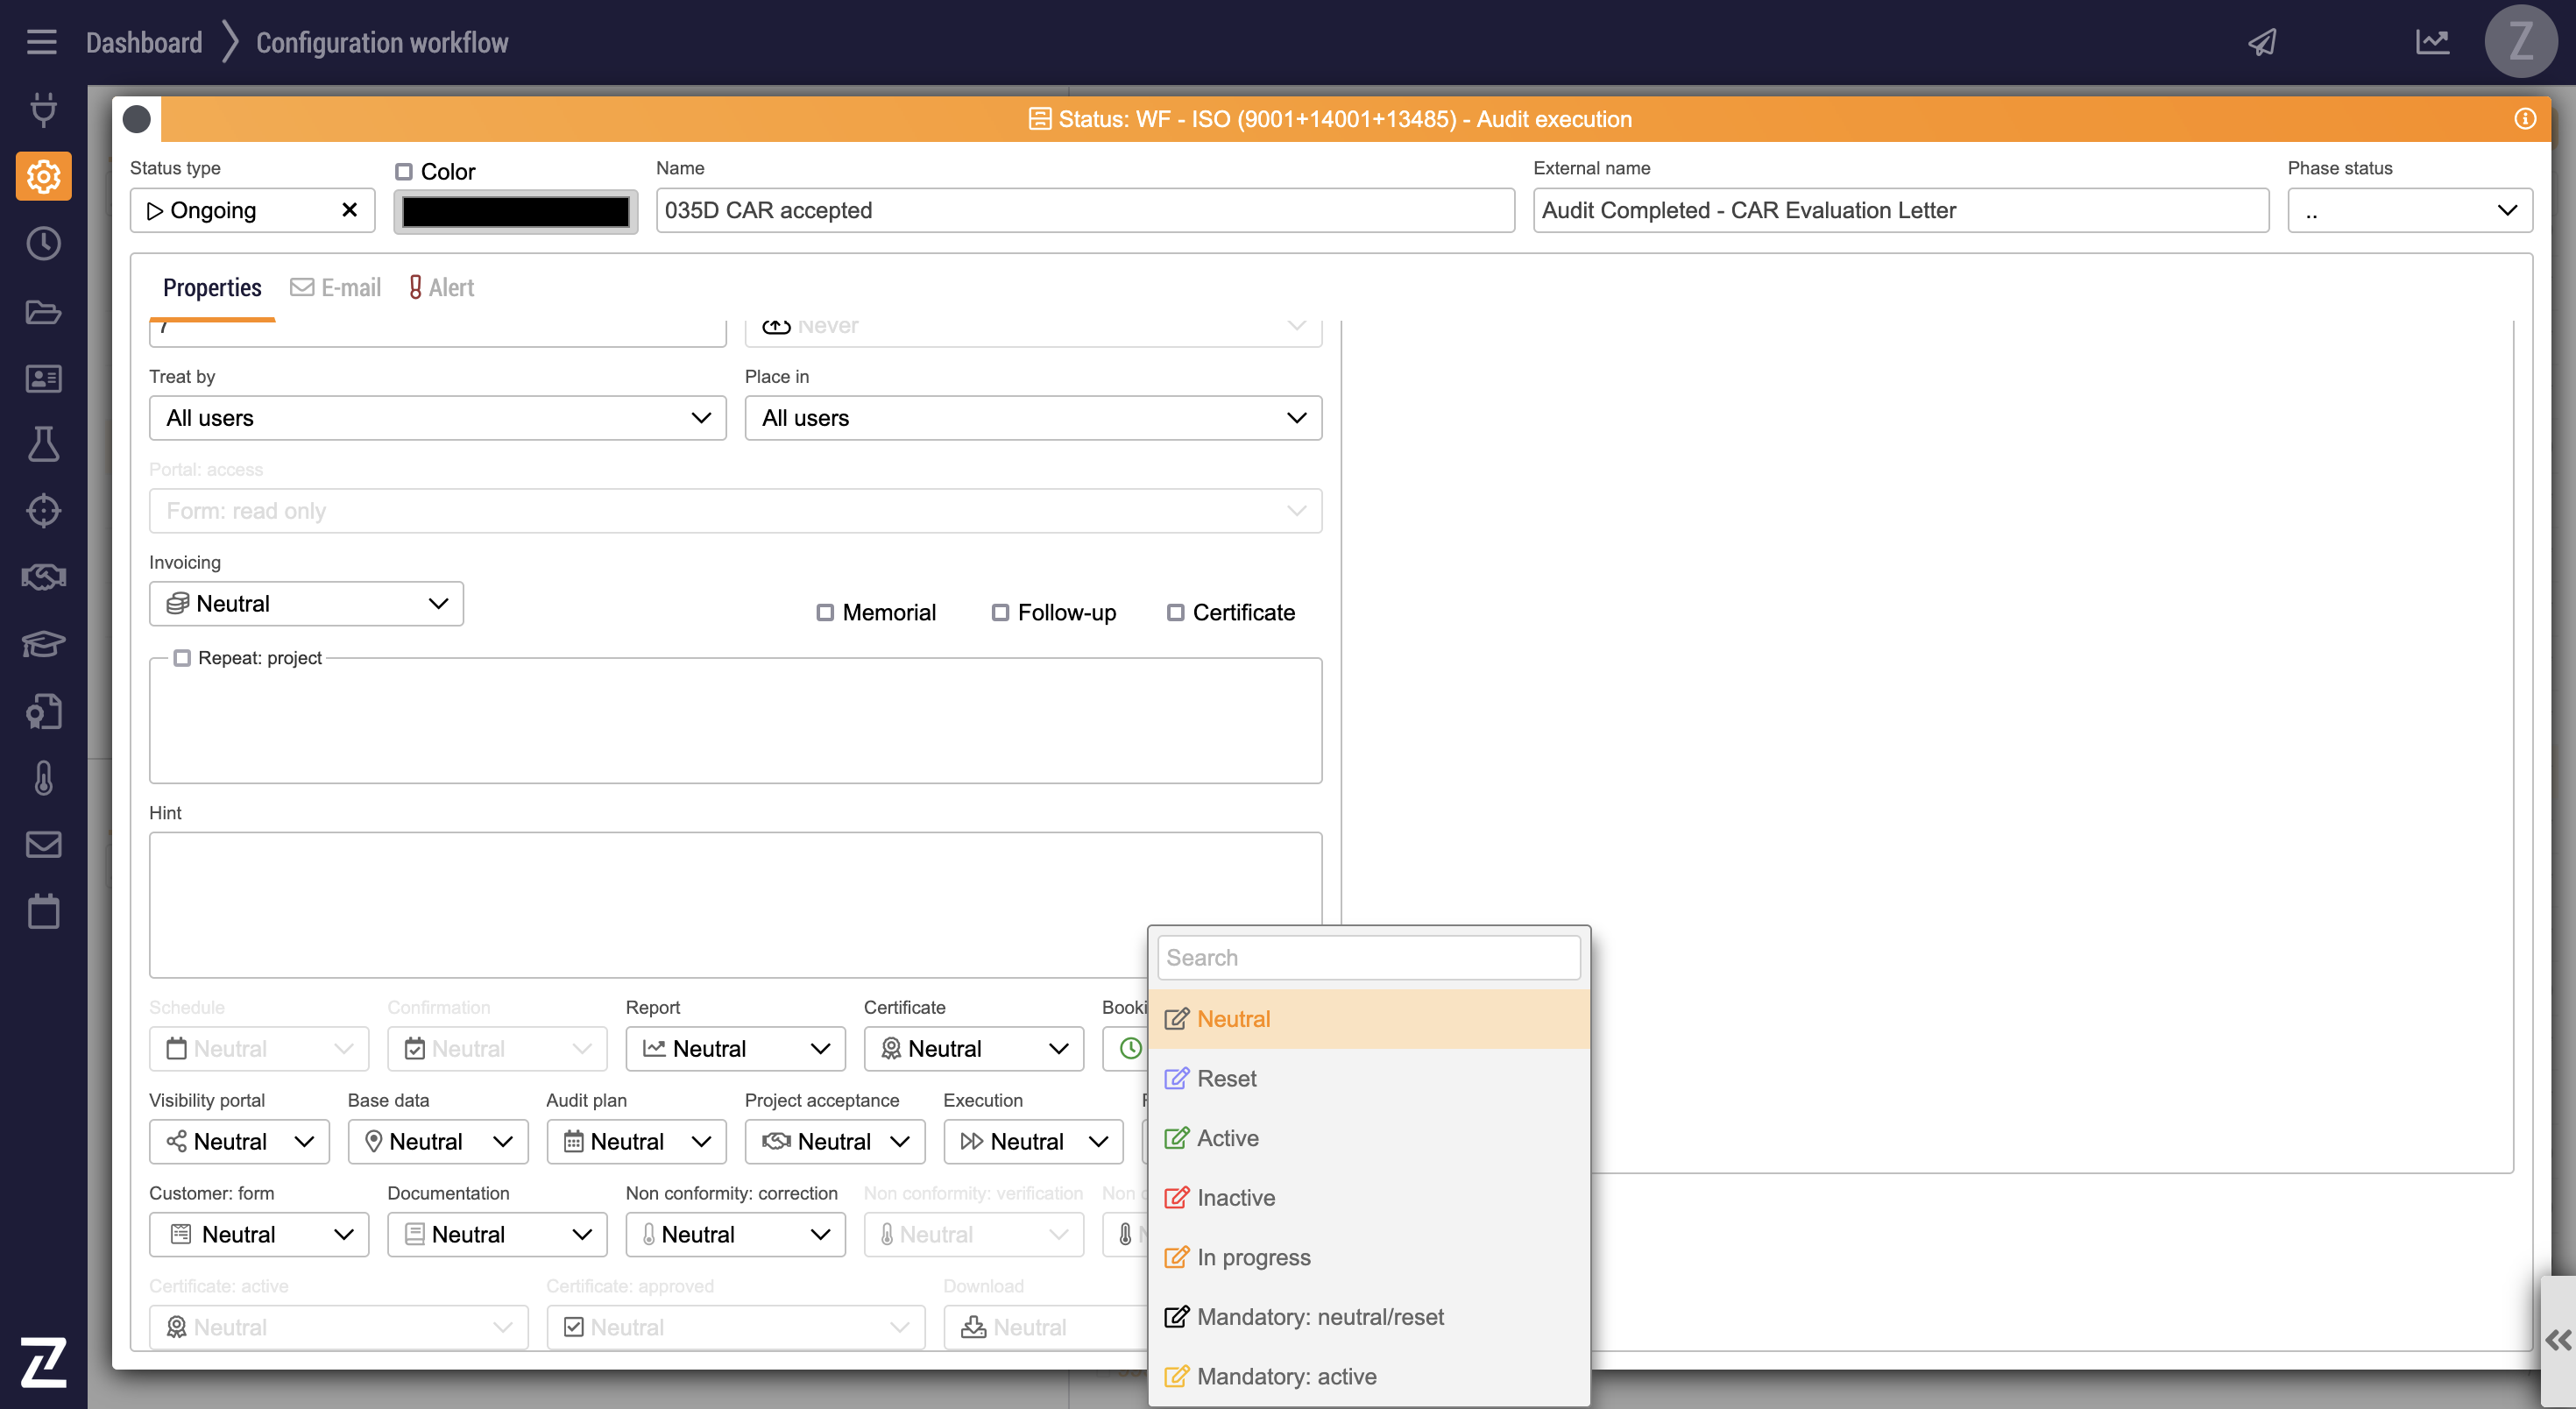Click the dropdown Search field

tap(1368, 957)
